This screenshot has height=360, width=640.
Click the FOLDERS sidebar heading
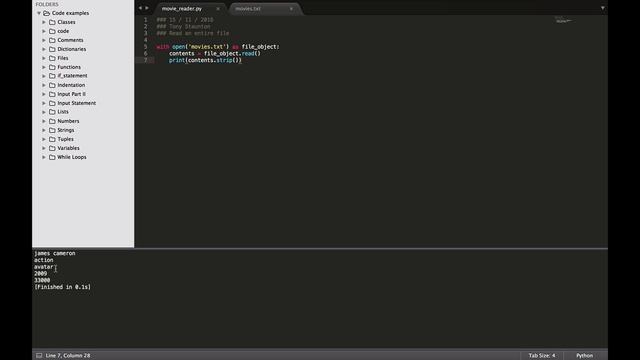coord(47,4)
